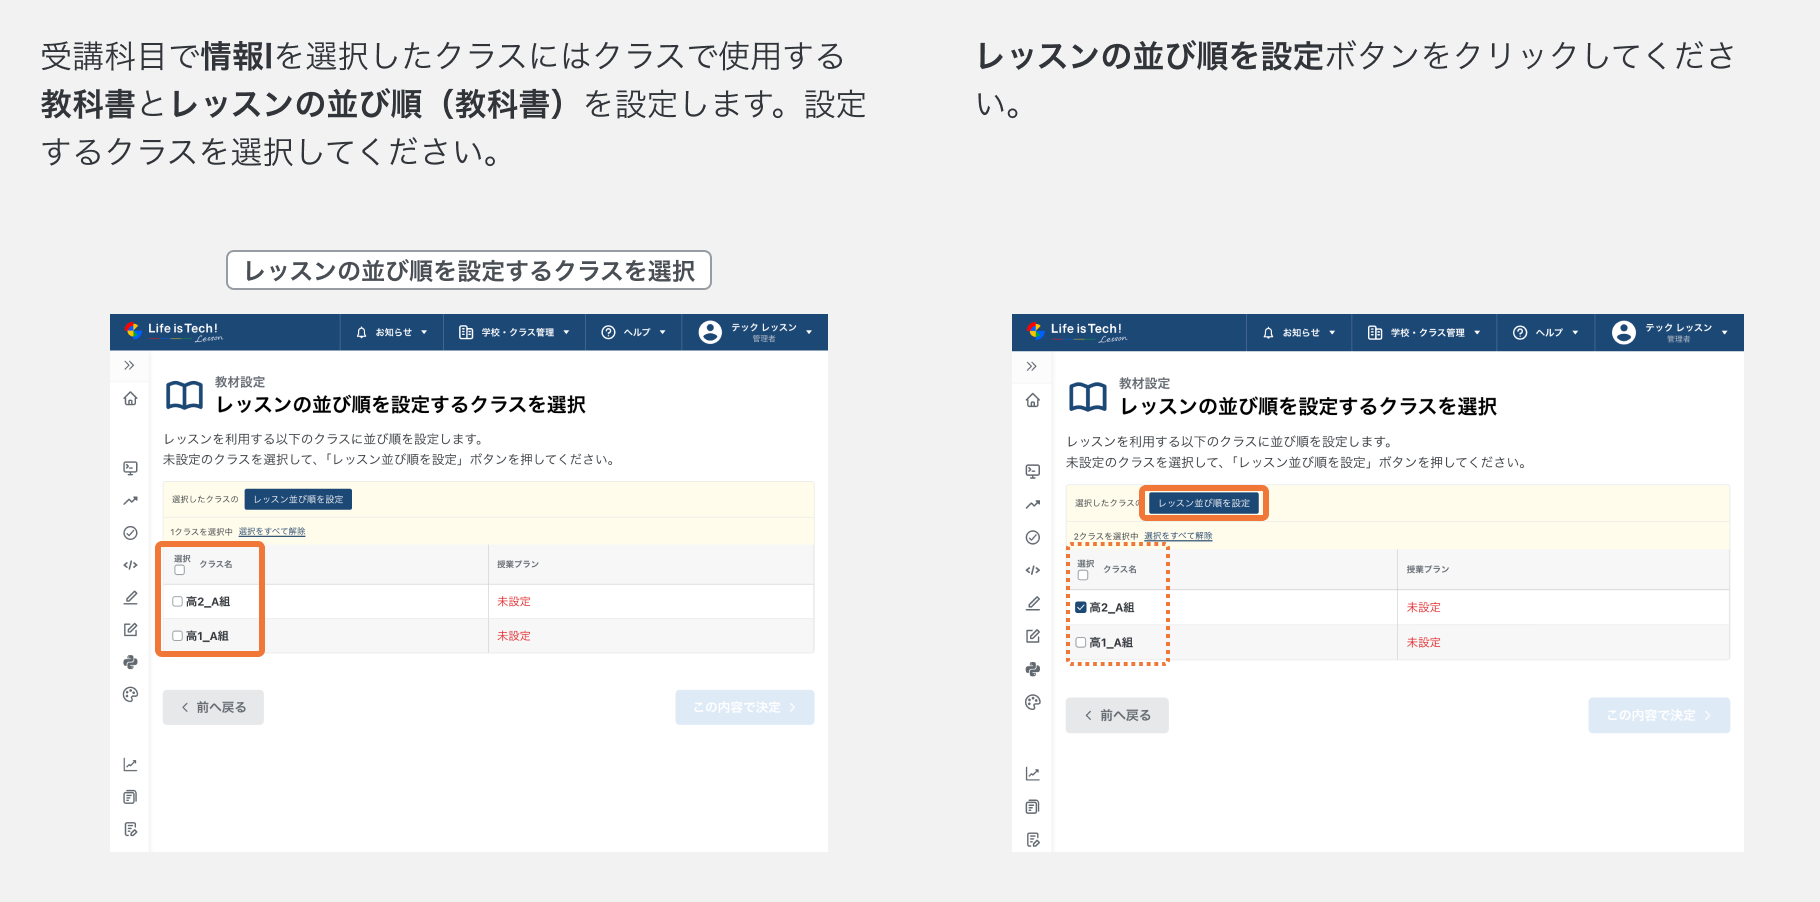This screenshot has height=902, width=1820.
Task: Click 授業プラン column header in left screenshot
Action: [518, 564]
